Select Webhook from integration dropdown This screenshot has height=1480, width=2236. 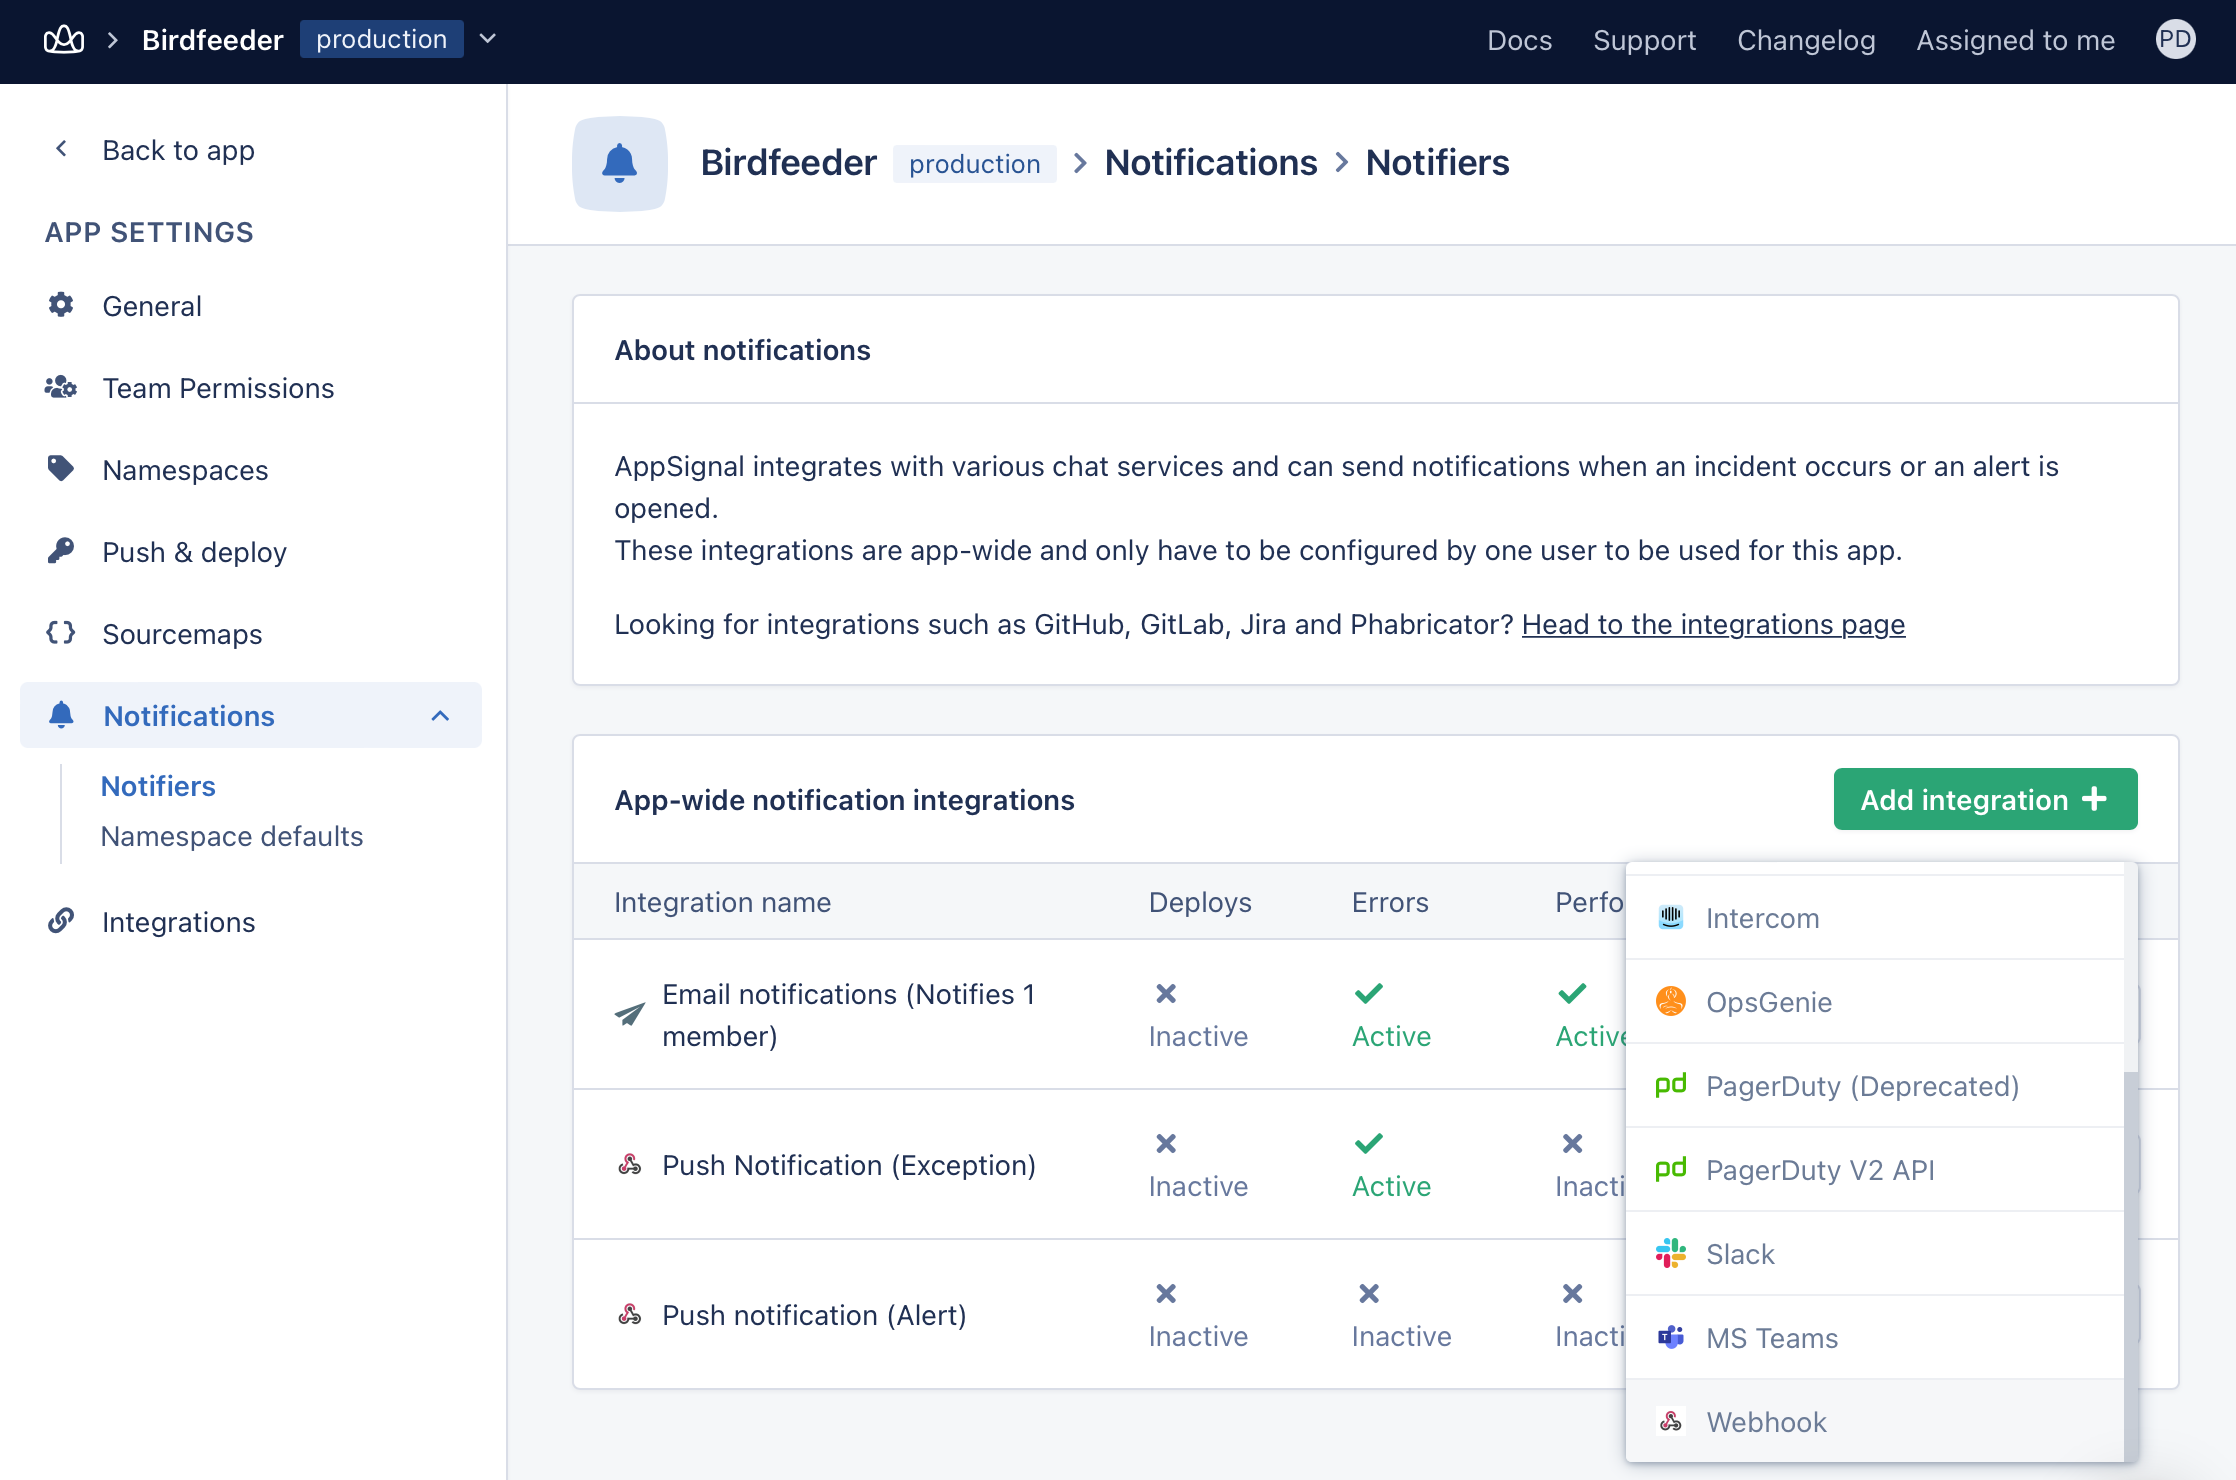(1766, 1421)
